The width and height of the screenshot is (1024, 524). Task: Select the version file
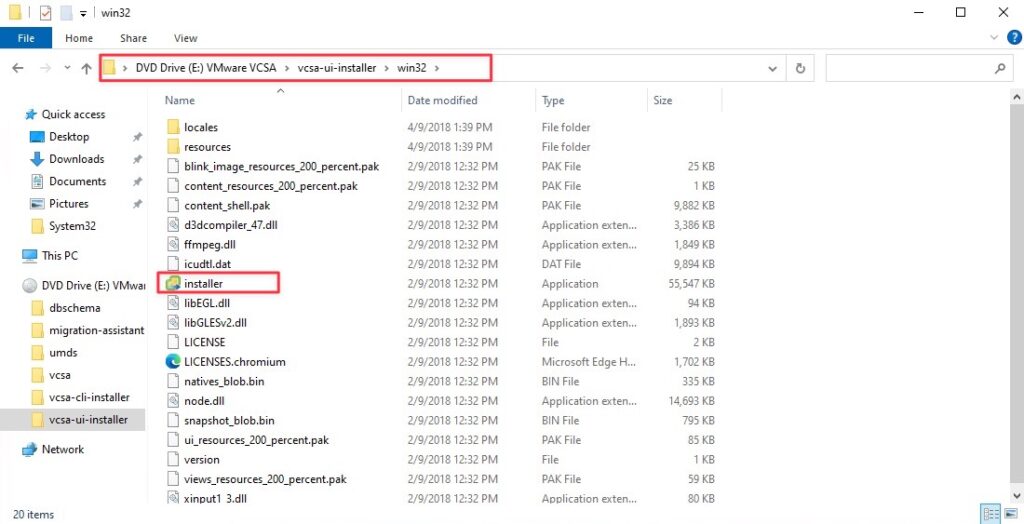pos(202,459)
